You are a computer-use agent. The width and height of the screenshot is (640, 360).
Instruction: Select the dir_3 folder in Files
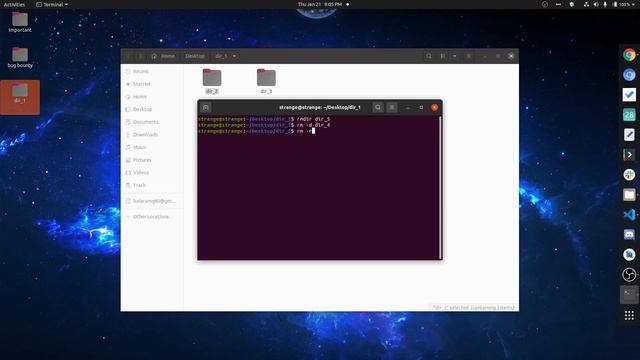point(266,81)
